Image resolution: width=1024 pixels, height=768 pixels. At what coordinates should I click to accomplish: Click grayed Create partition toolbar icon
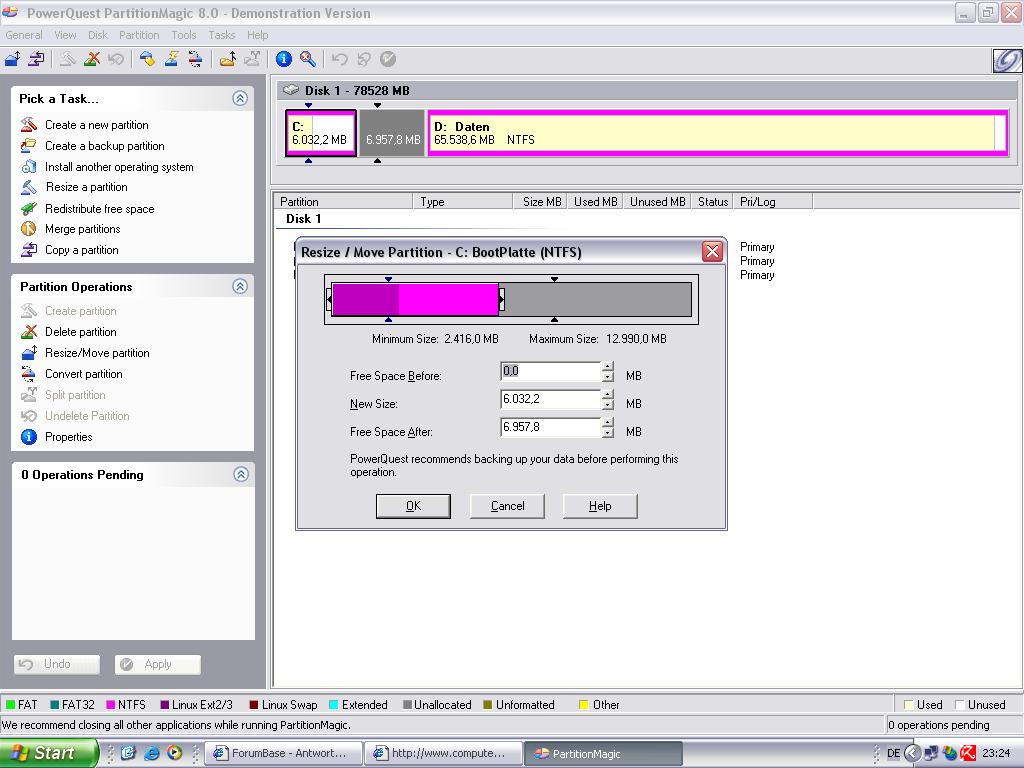click(68, 59)
